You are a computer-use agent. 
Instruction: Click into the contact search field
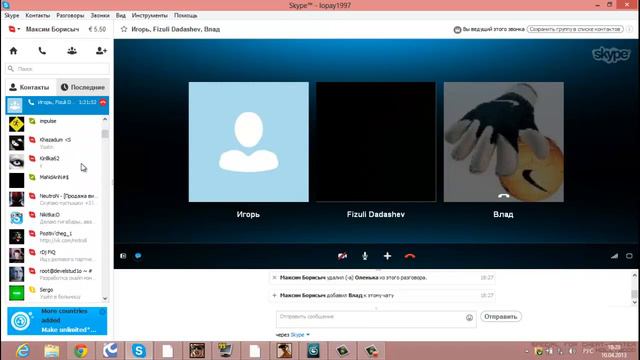58,69
